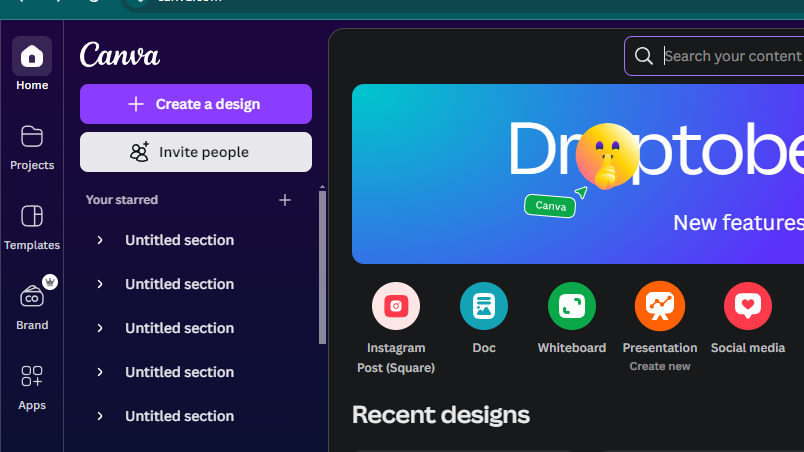Open Brand kit in sidebar
This screenshot has height=452, width=804.
click(32, 305)
